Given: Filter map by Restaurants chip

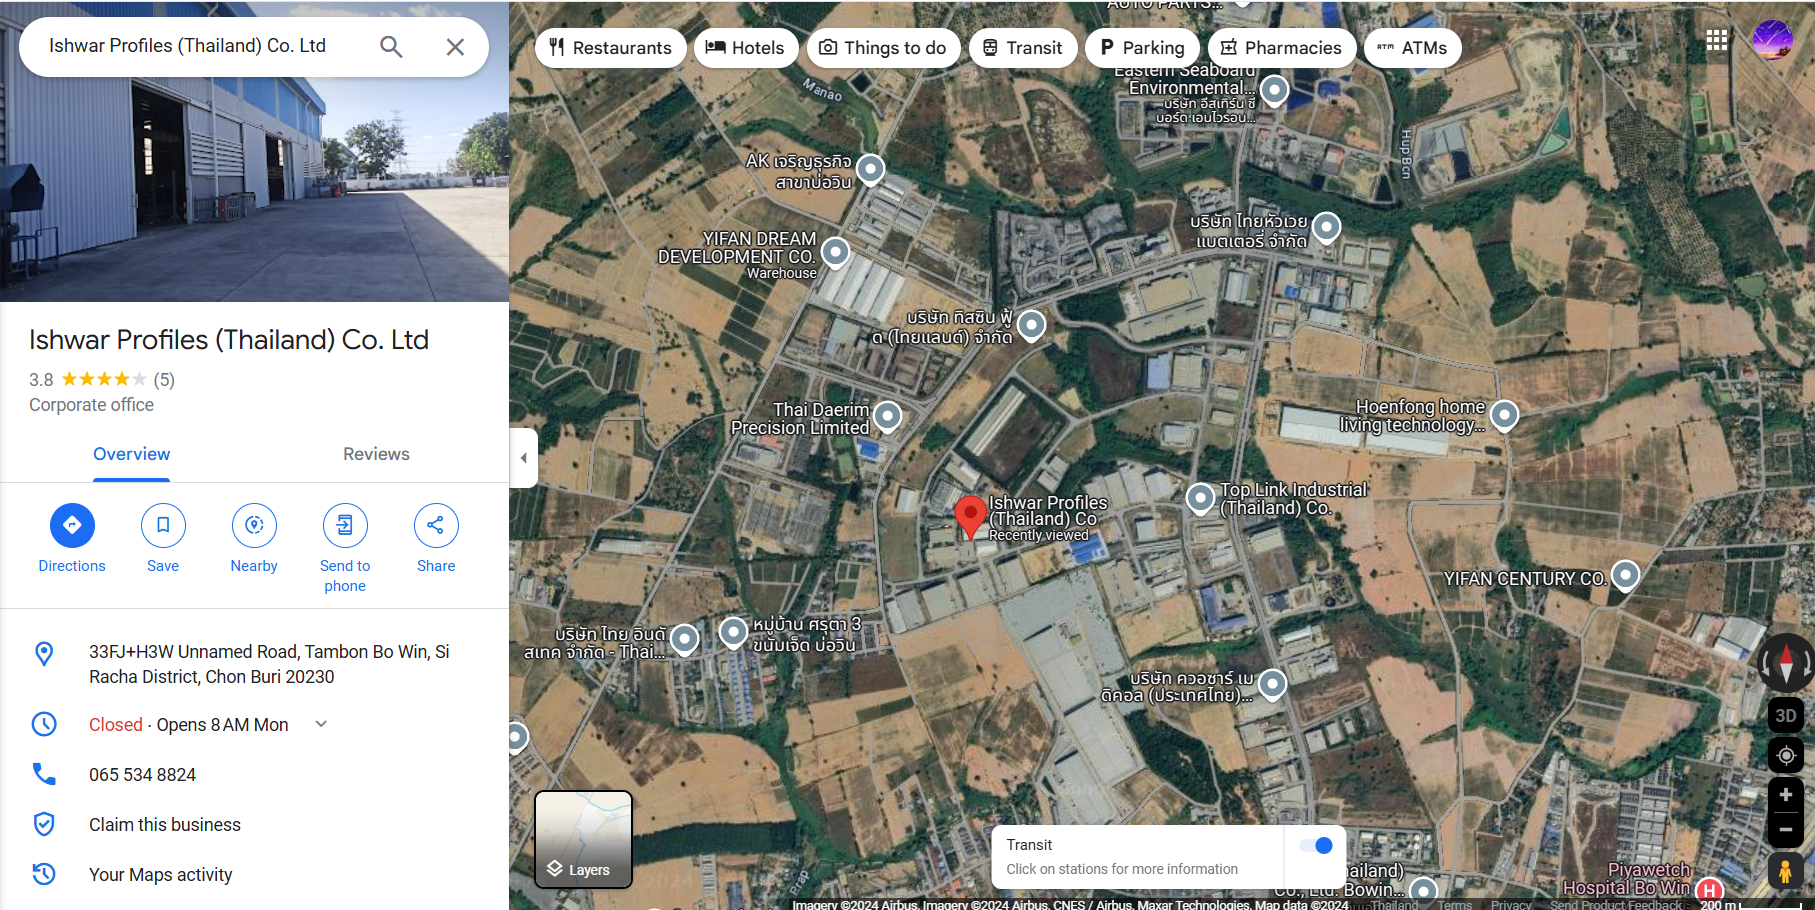Looking at the screenshot, I should pos(610,48).
